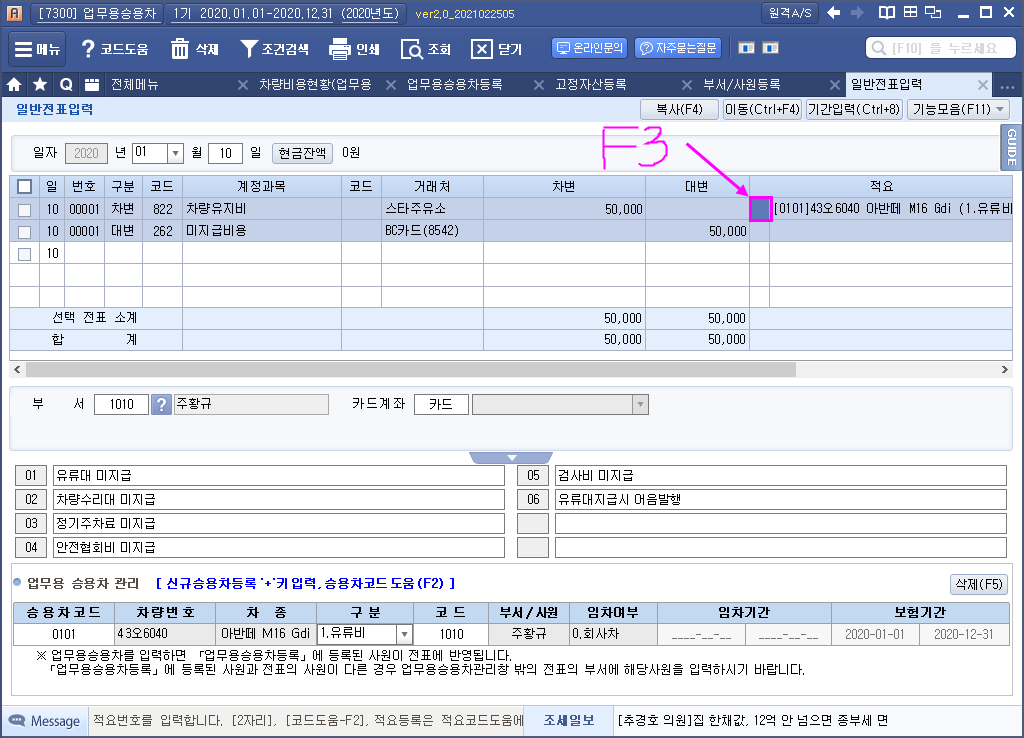This screenshot has width=1024, height=738.
Task: Click the forward arrow in title bar
Action: (x=857, y=12)
